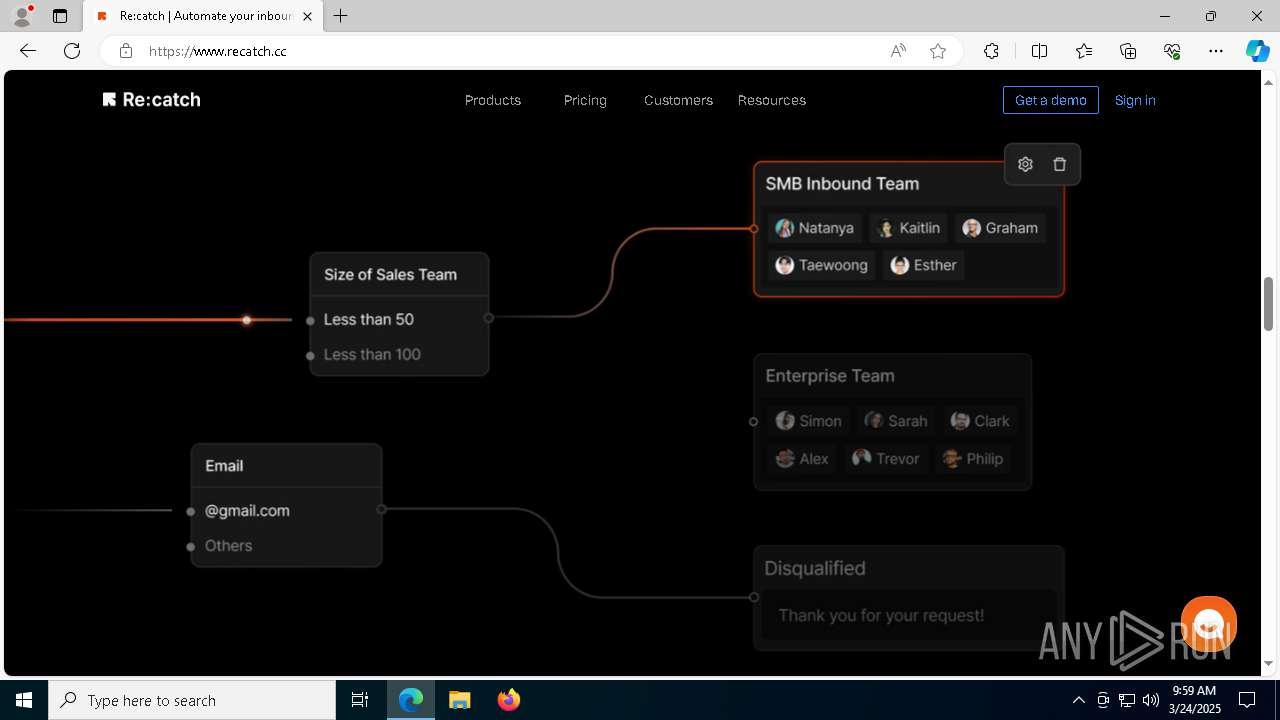Click the Re:catch logo
Viewport: 1280px width, 720px height.
(152, 100)
